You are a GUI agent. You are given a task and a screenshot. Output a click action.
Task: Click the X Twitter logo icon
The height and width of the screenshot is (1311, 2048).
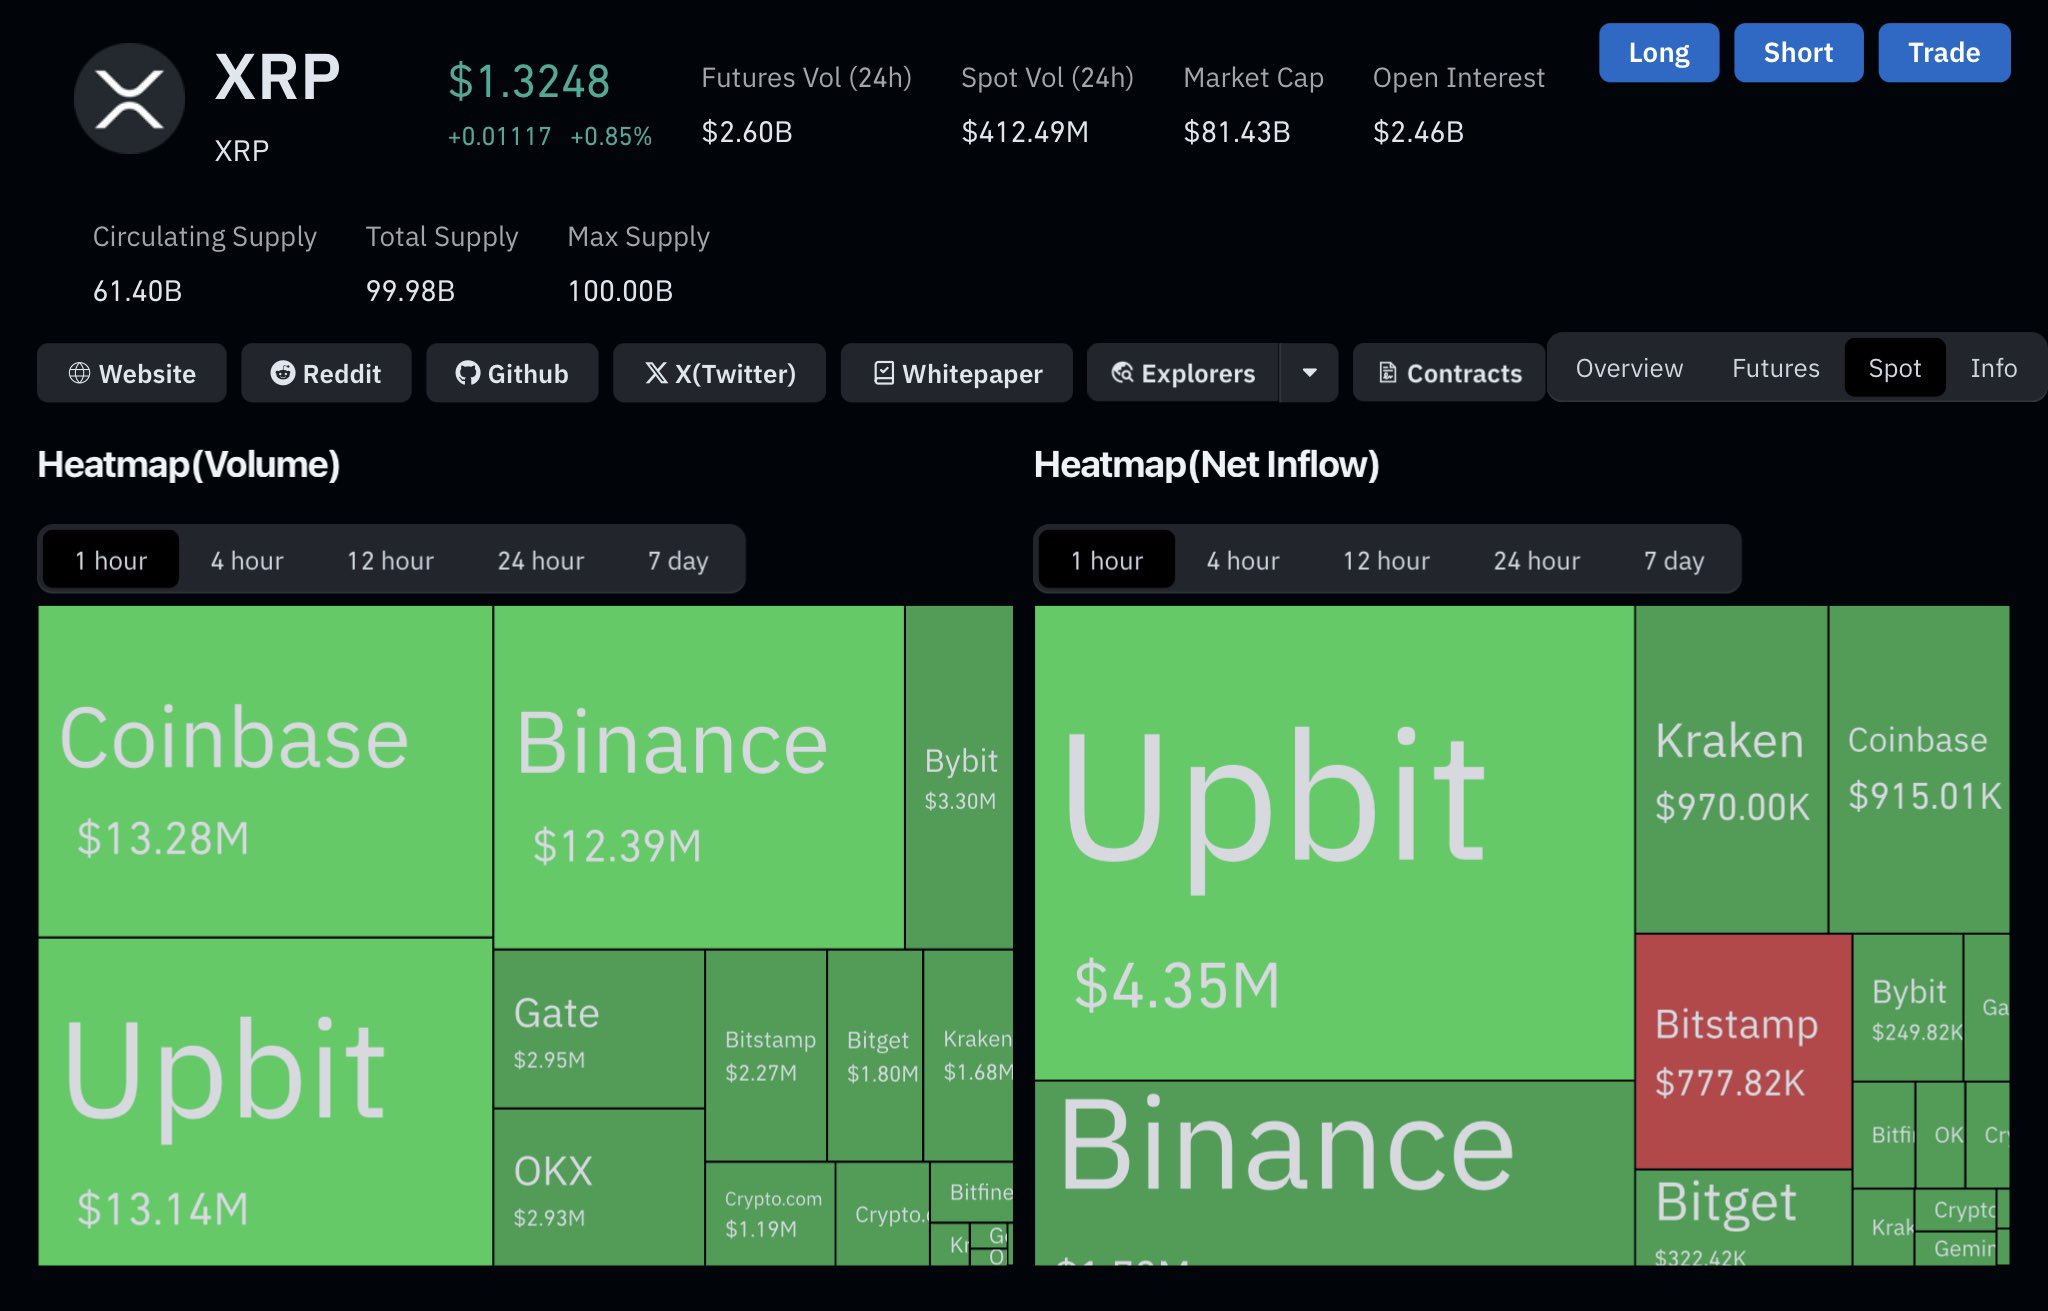(656, 373)
